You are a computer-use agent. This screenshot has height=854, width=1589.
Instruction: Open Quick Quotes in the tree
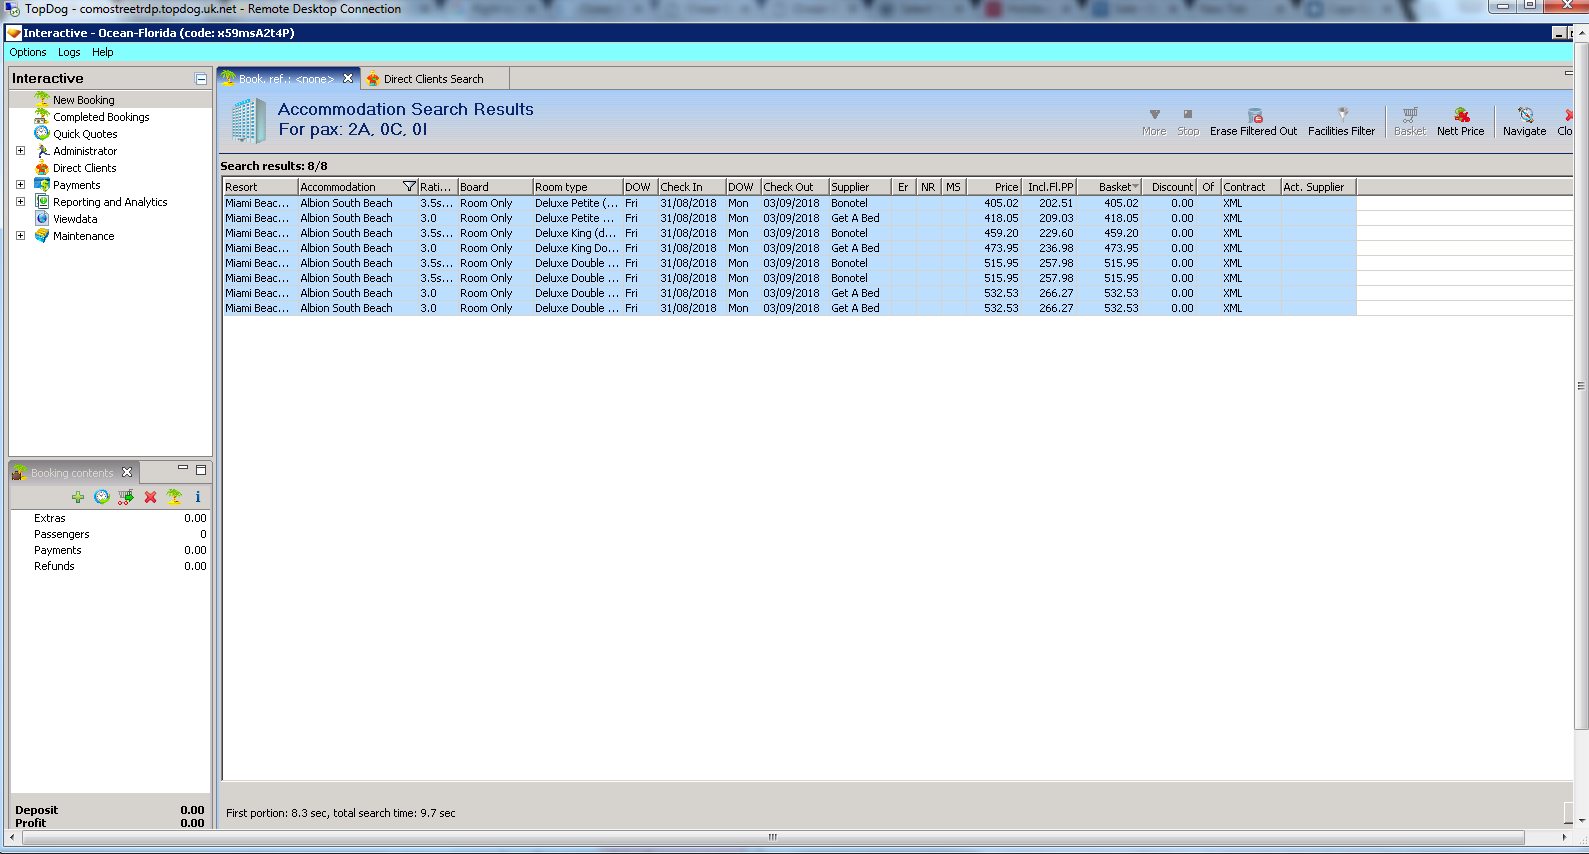(x=85, y=134)
